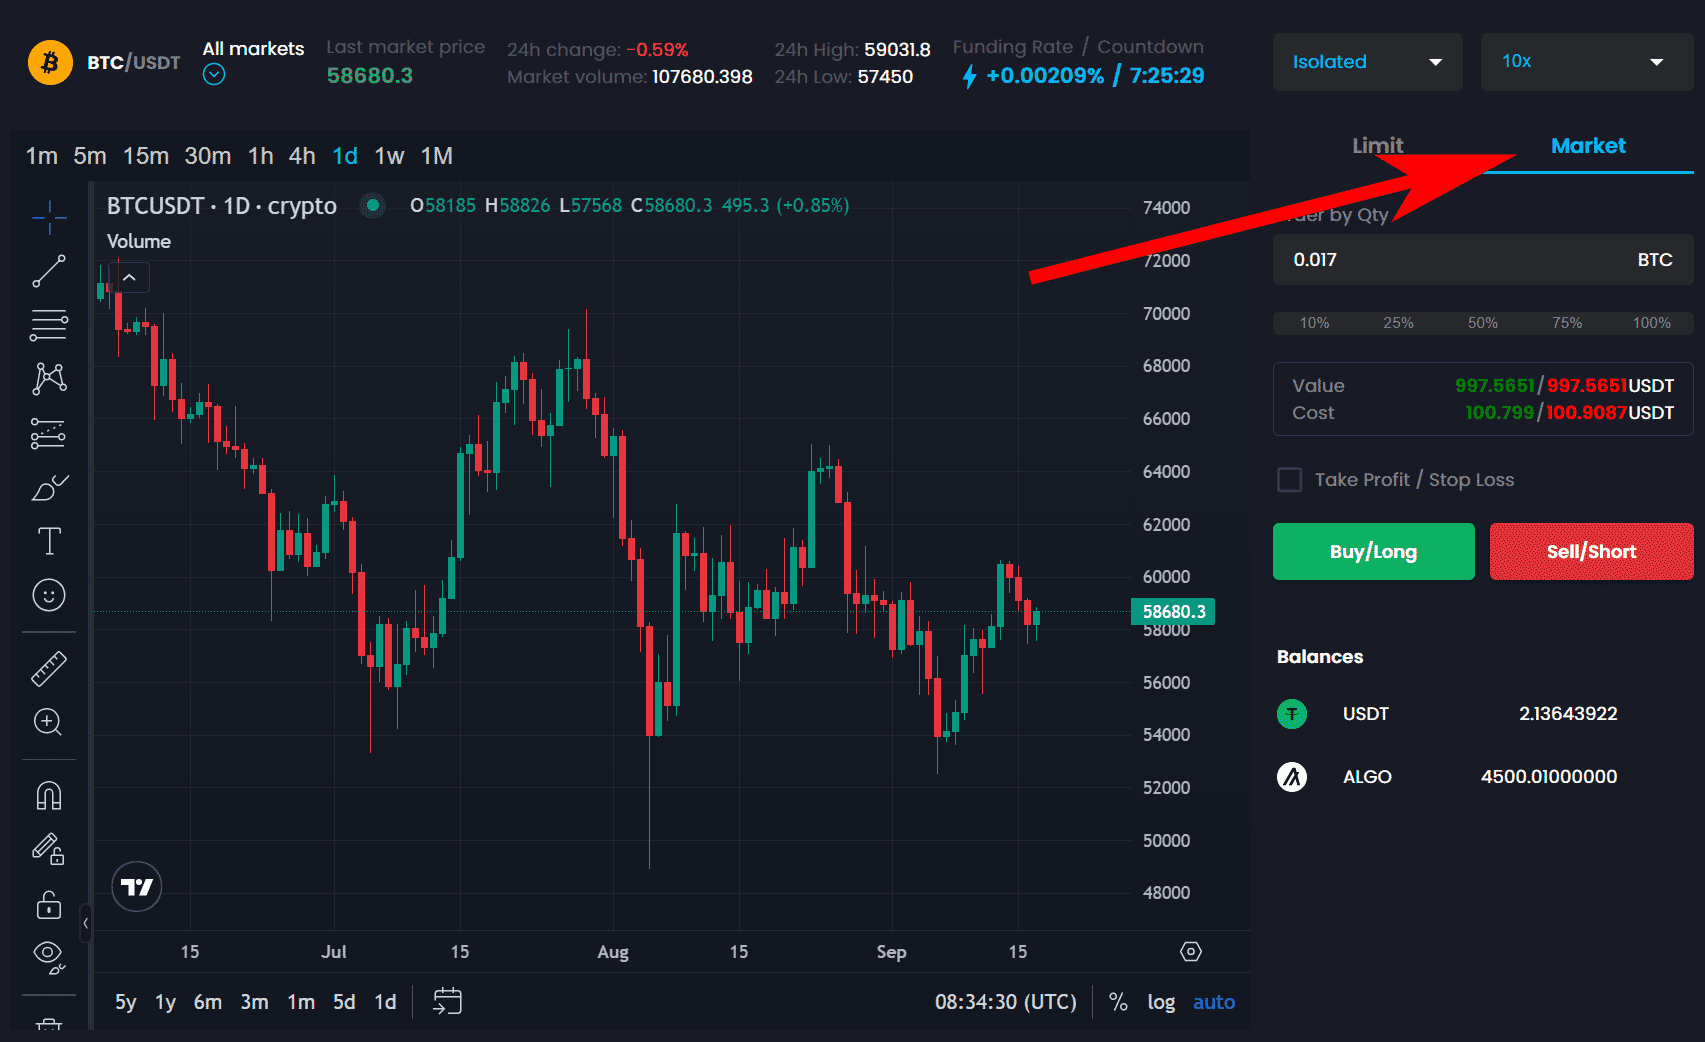Select the 4h chart interval
1705x1042 pixels.
point(302,156)
